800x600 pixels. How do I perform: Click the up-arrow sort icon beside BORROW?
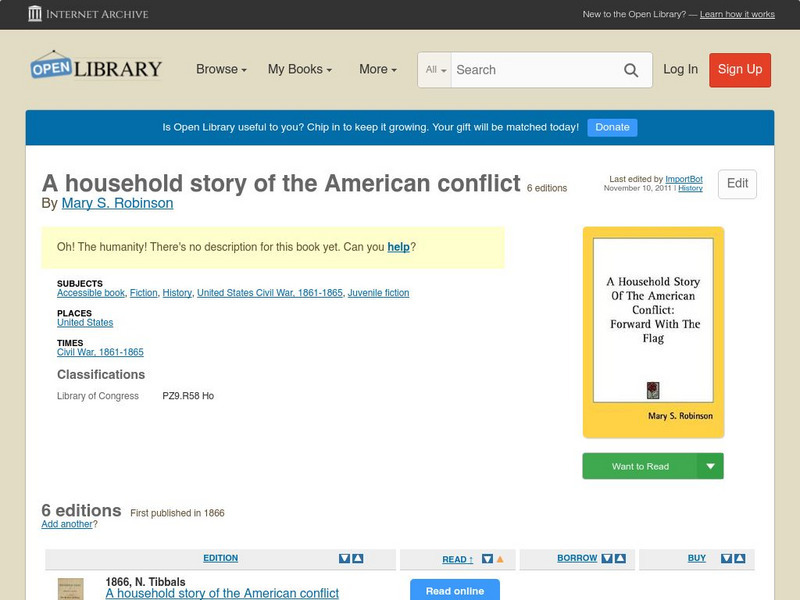pyautogui.click(x=620, y=559)
